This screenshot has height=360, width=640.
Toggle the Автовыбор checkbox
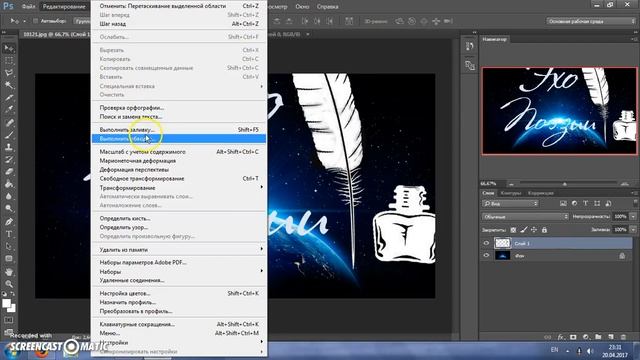(36, 21)
